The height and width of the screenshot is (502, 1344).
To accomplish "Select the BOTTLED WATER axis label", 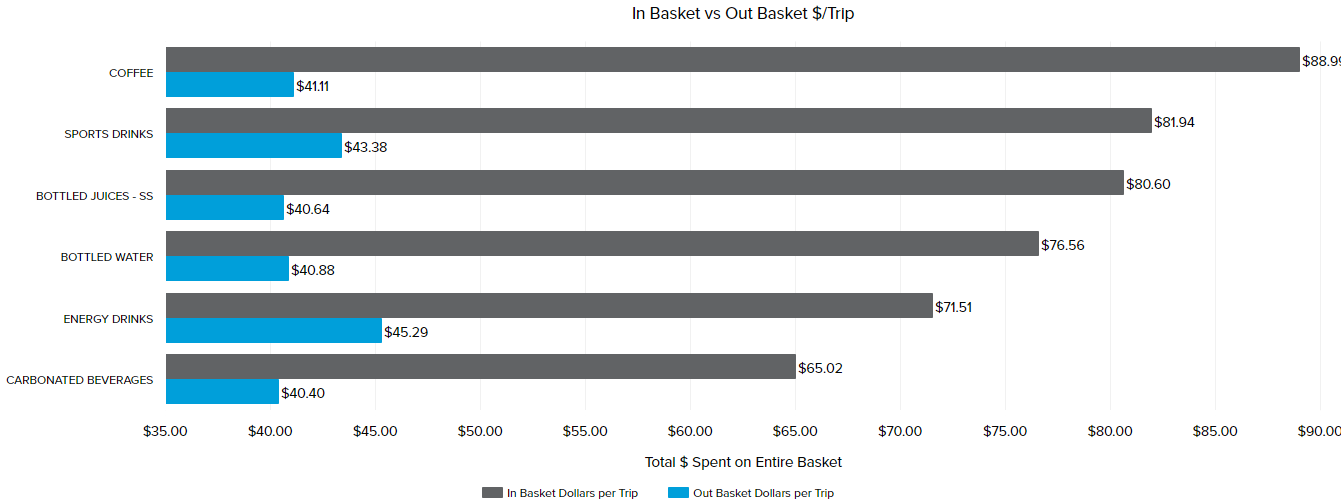I will (107, 257).
